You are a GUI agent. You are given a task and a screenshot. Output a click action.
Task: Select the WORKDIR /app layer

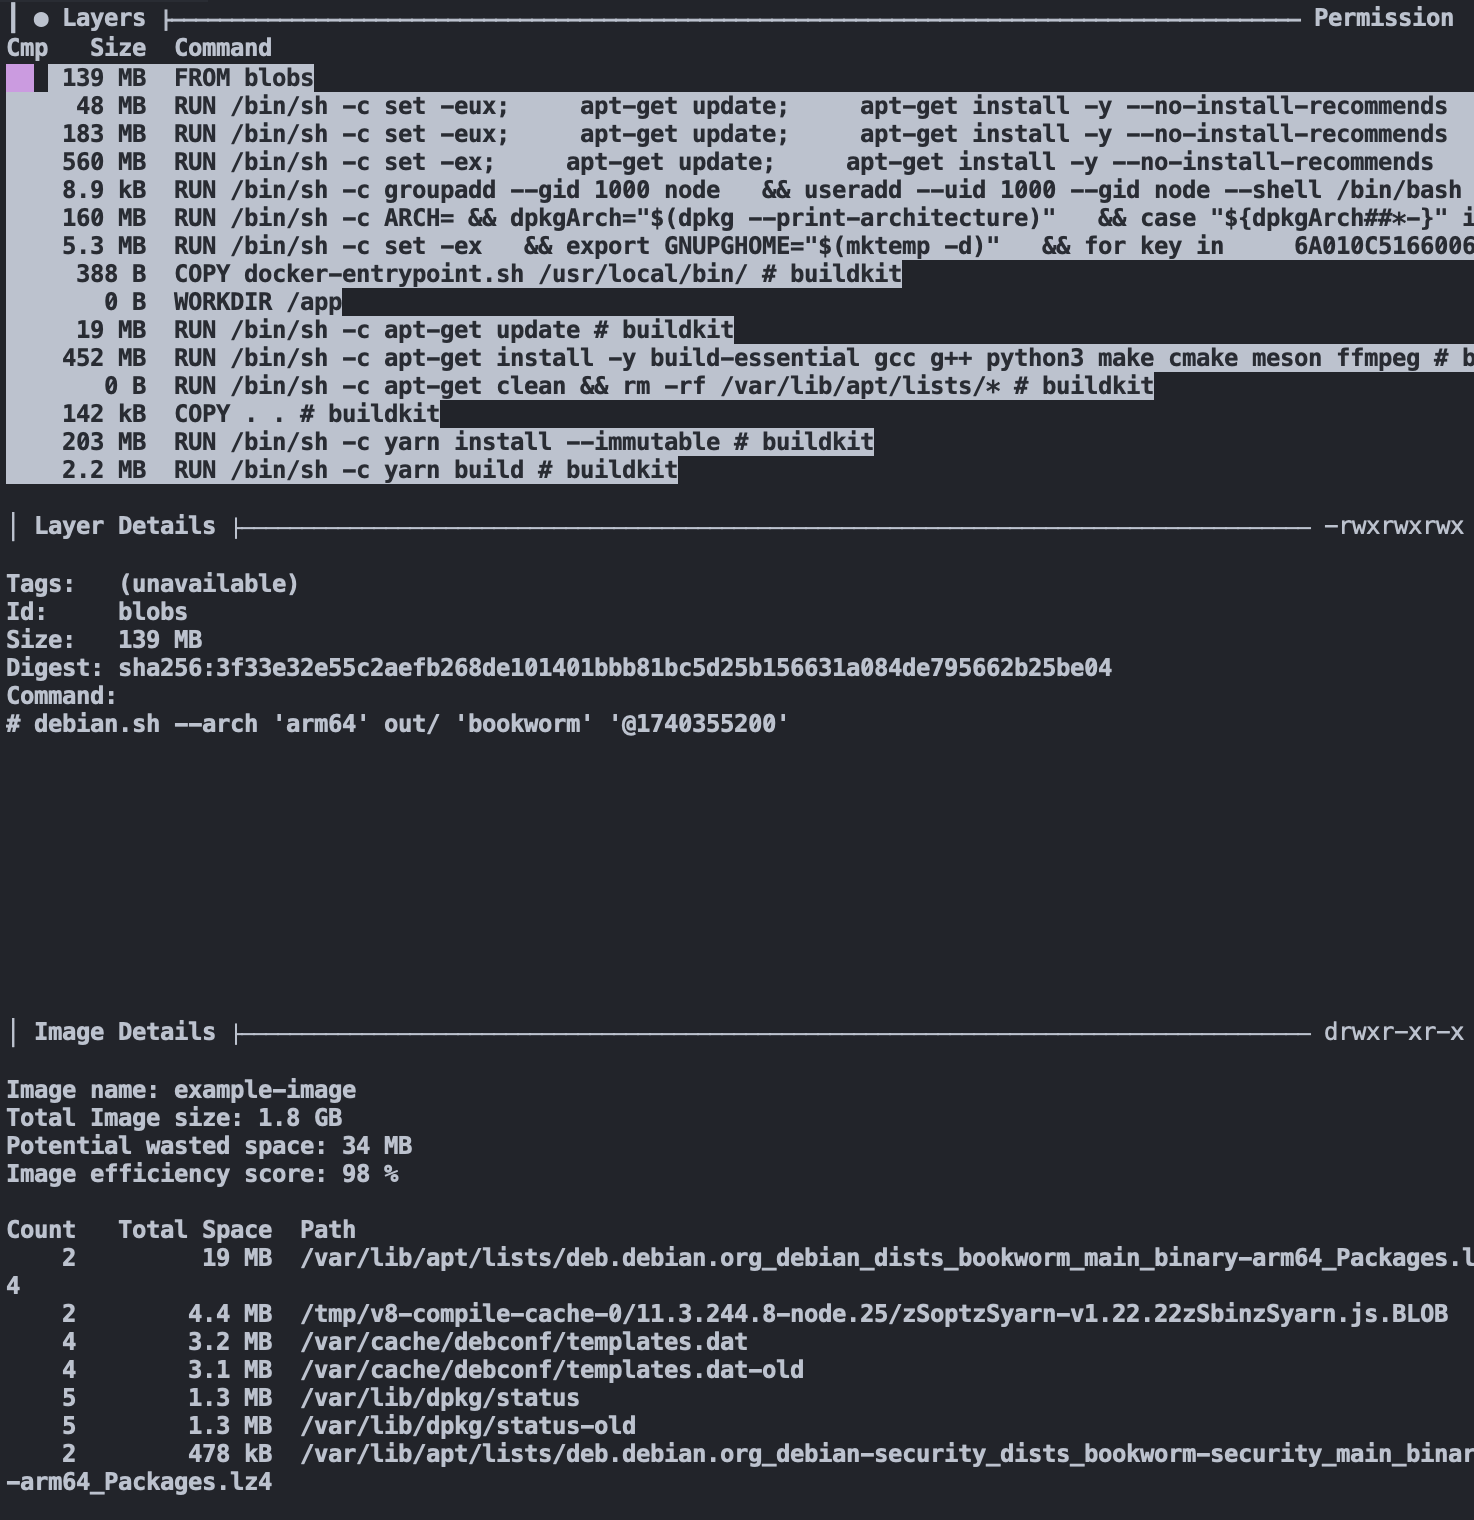point(258,302)
